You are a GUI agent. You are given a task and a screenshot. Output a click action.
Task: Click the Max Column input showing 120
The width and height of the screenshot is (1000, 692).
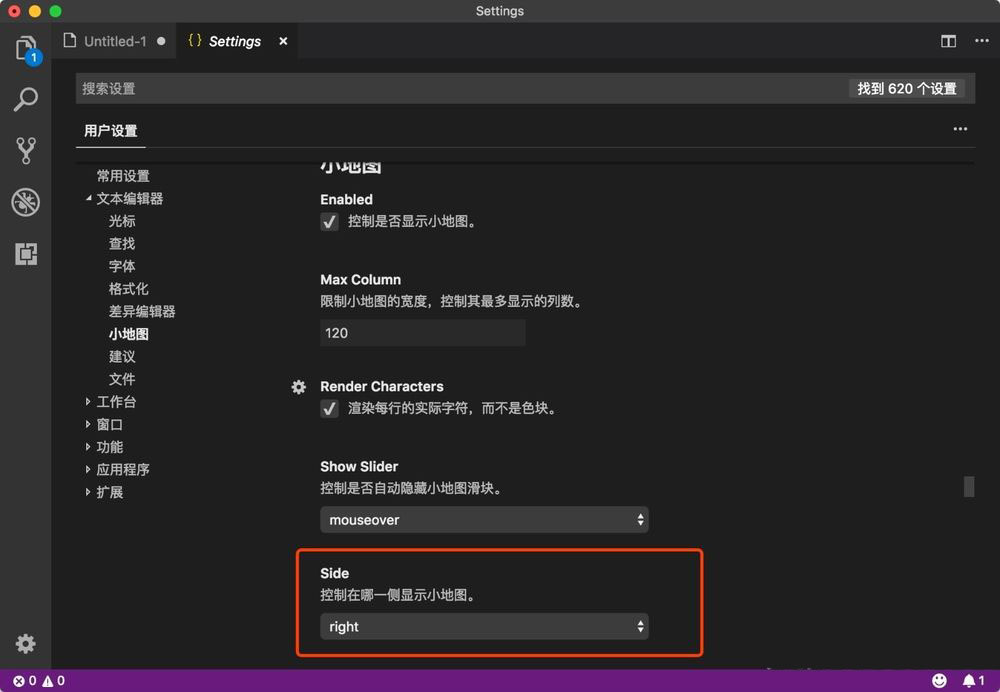pyautogui.click(x=422, y=333)
